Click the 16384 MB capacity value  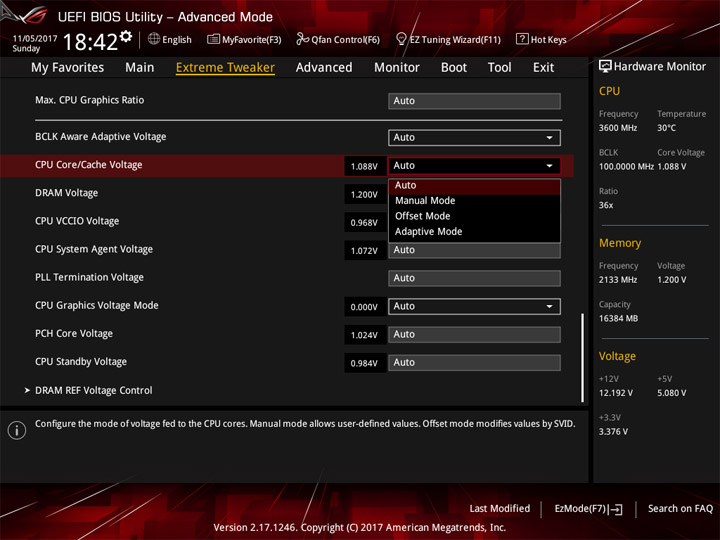619,319
